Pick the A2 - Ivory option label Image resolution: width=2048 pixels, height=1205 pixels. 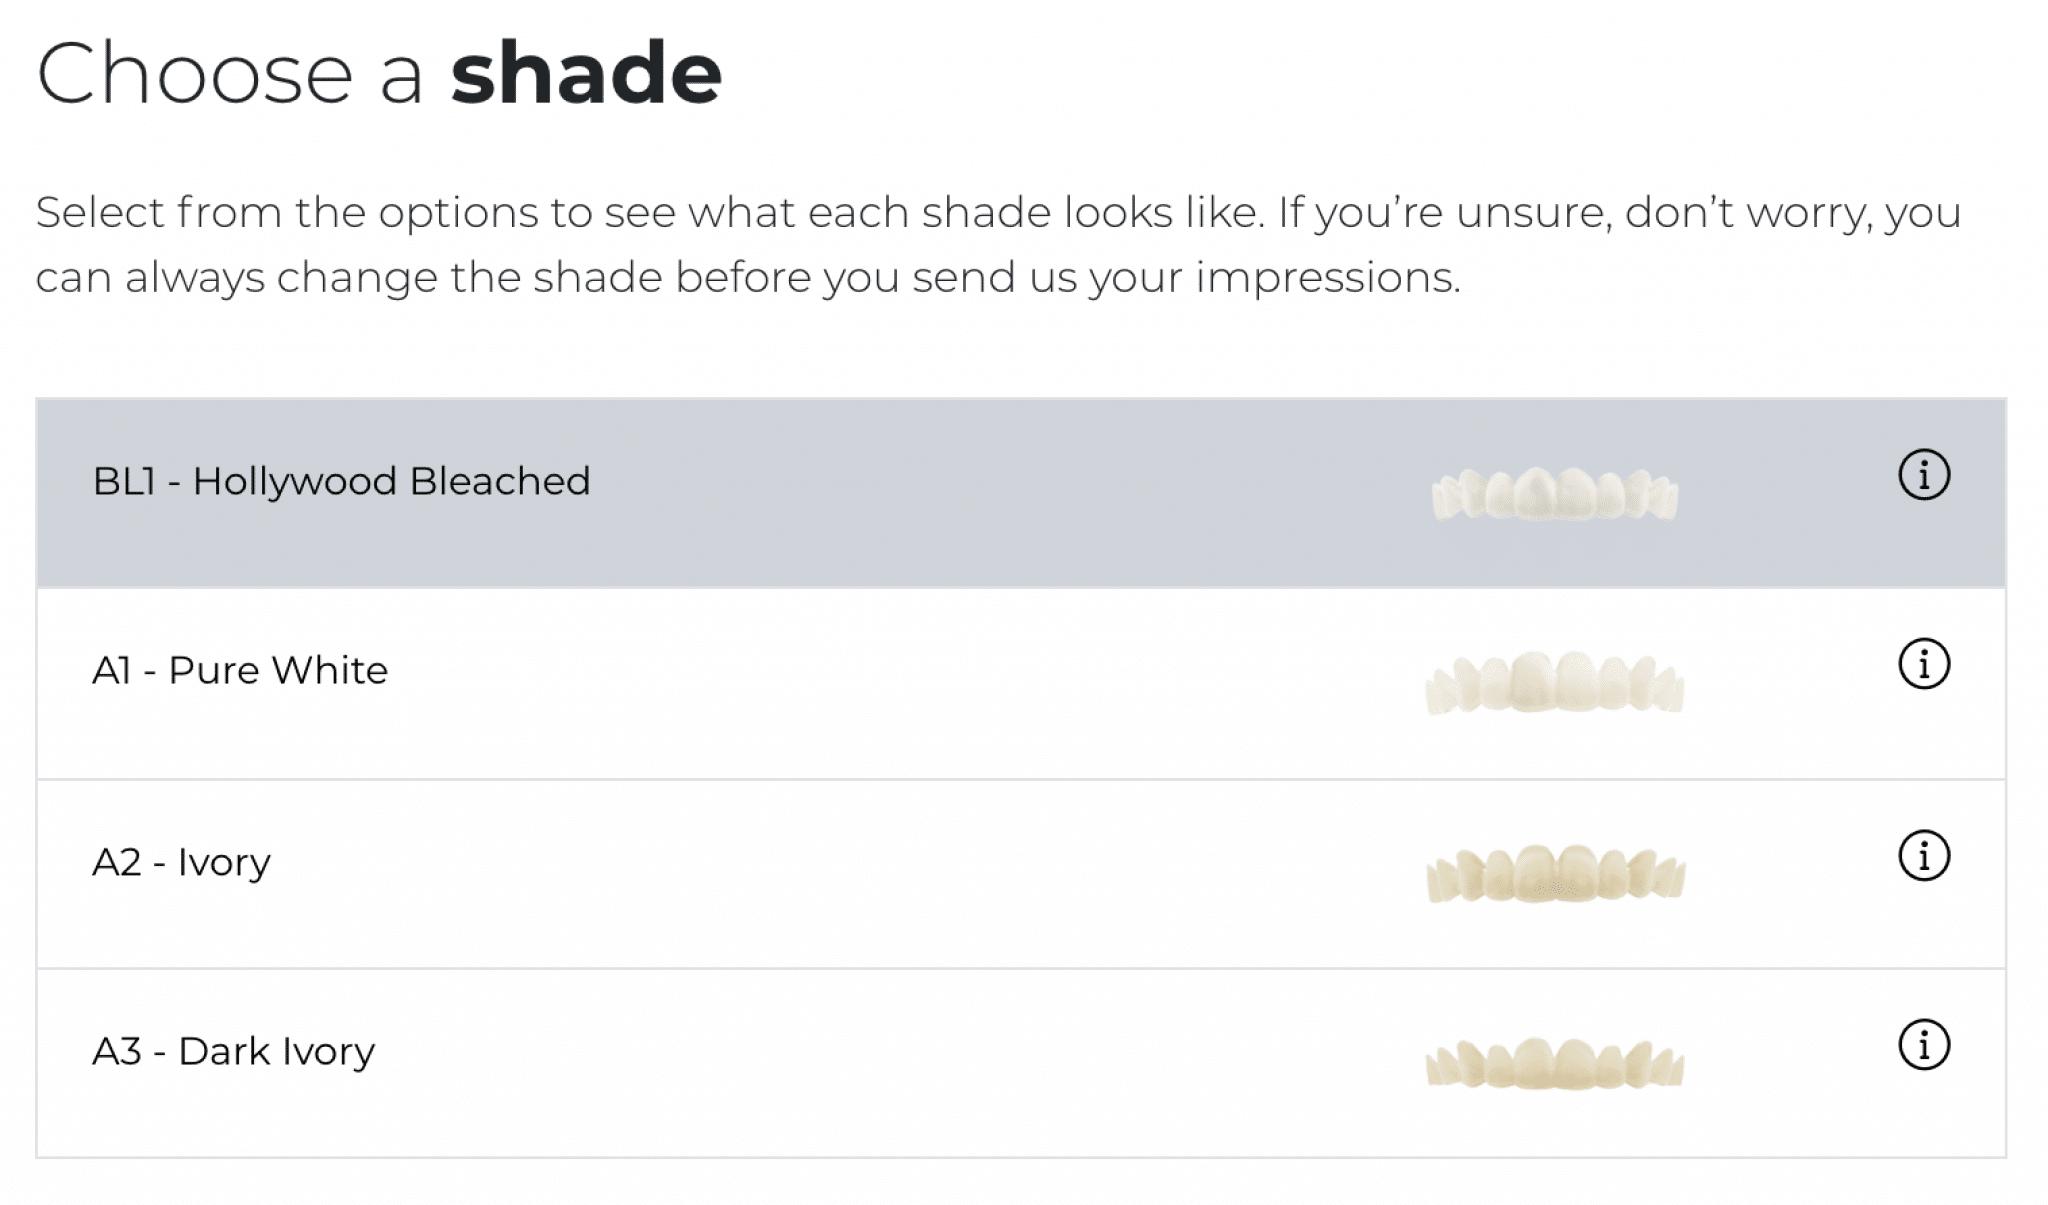181,862
